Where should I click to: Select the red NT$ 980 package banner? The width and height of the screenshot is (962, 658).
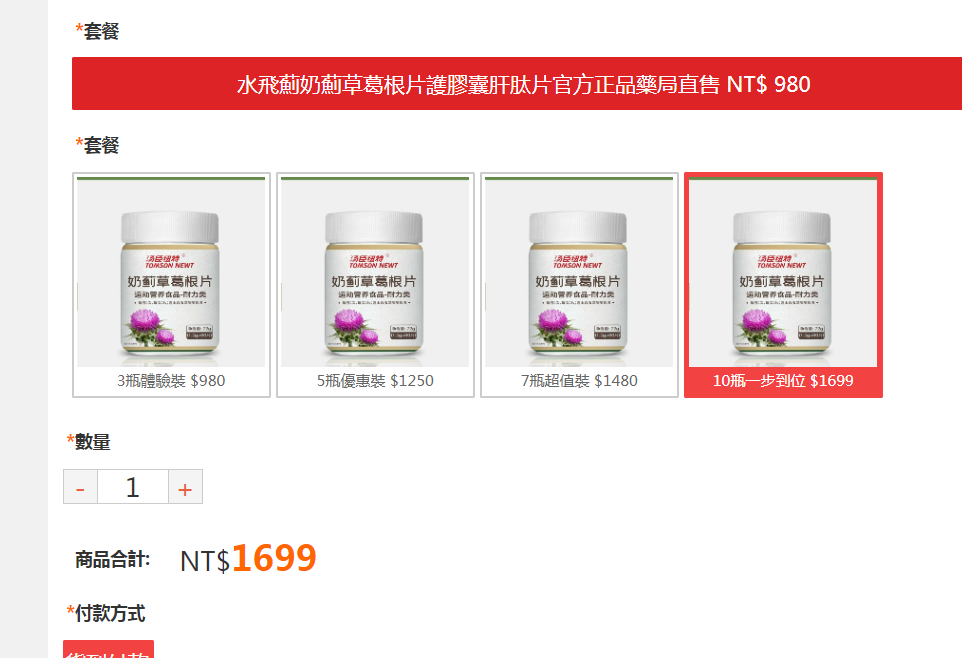(517, 84)
